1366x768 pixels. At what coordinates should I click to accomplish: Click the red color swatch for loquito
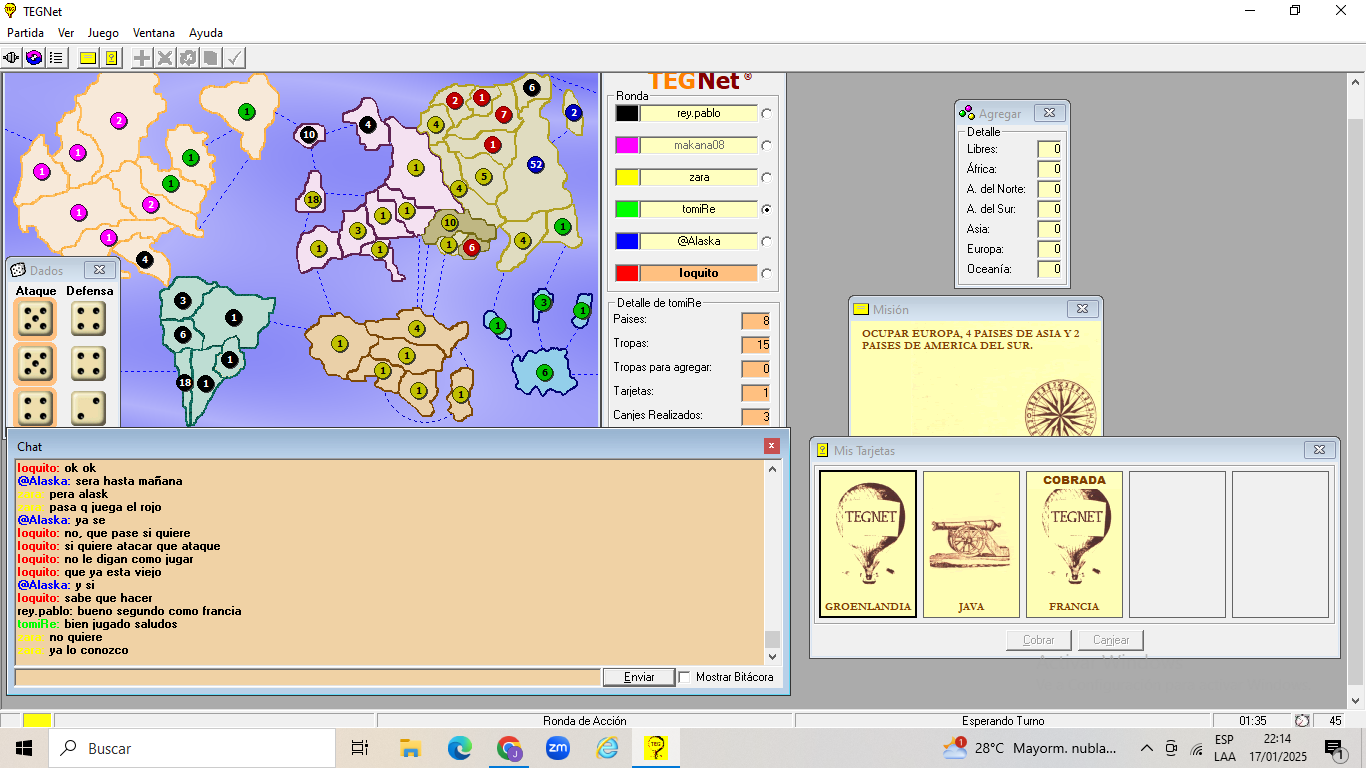pos(627,273)
